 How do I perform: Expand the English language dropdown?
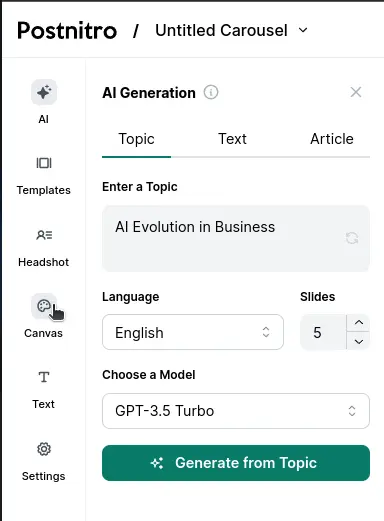pos(193,332)
